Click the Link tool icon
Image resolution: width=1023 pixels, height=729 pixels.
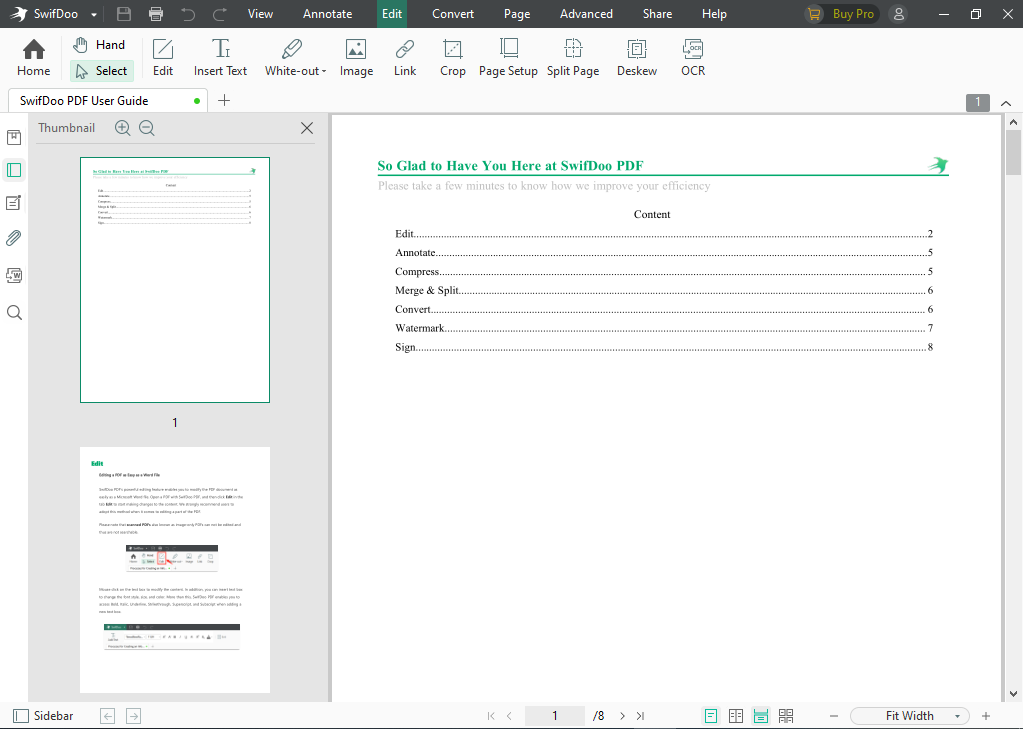(404, 57)
